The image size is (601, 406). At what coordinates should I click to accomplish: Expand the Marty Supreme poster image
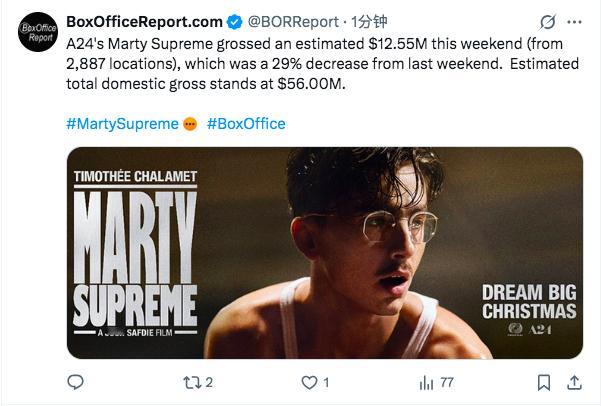pyautogui.click(x=324, y=253)
